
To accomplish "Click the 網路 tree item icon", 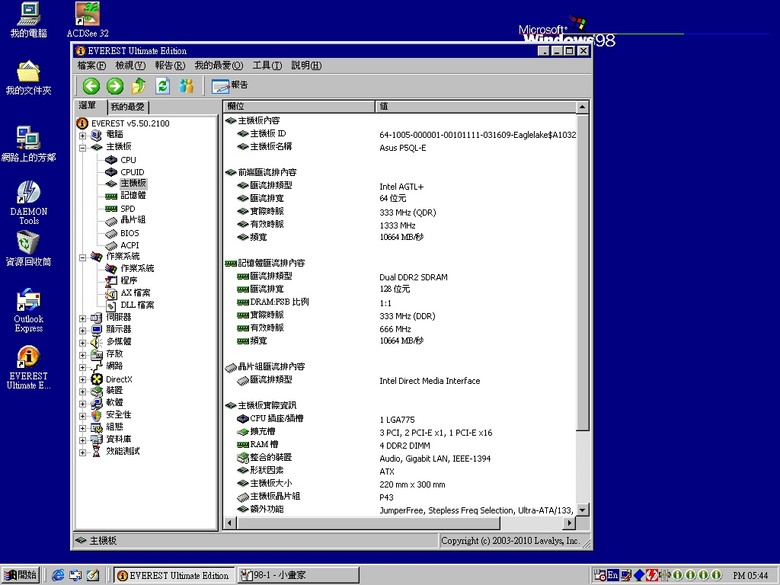I will click(x=97, y=367).
